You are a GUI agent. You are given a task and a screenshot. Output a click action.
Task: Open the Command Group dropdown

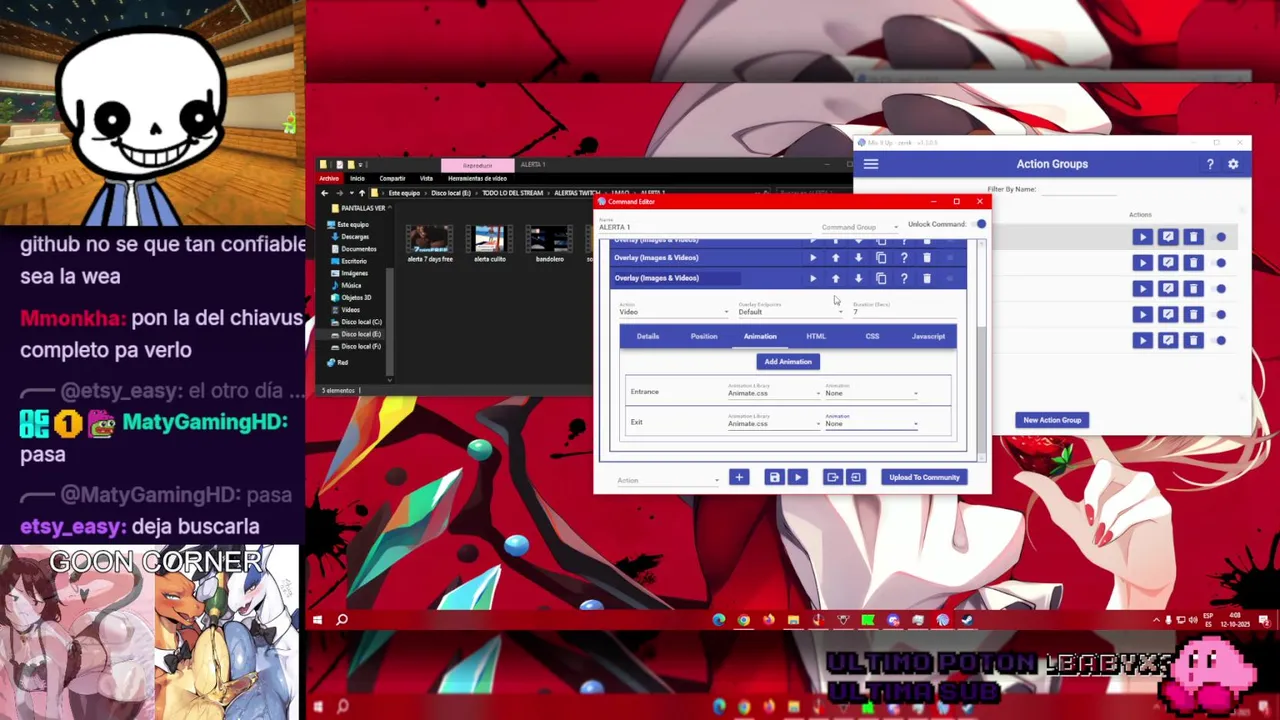click(860, 227)
